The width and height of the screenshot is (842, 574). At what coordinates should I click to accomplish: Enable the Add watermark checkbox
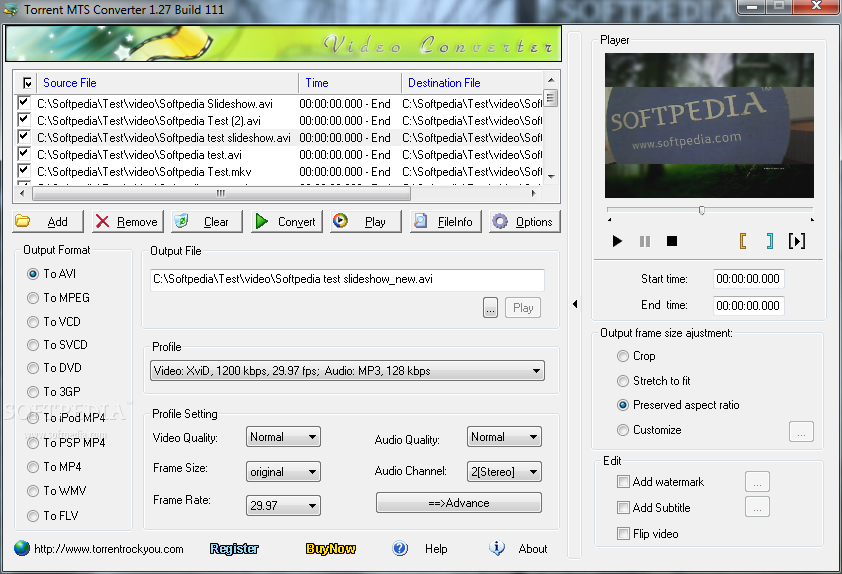pyautogui.click(x=623, y=482)
